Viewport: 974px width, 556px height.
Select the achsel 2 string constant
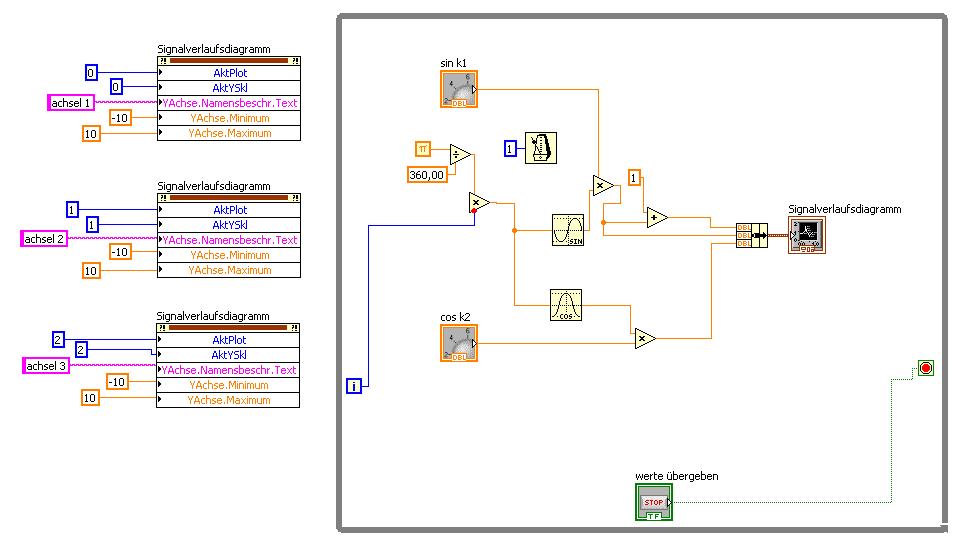(43, 239)
